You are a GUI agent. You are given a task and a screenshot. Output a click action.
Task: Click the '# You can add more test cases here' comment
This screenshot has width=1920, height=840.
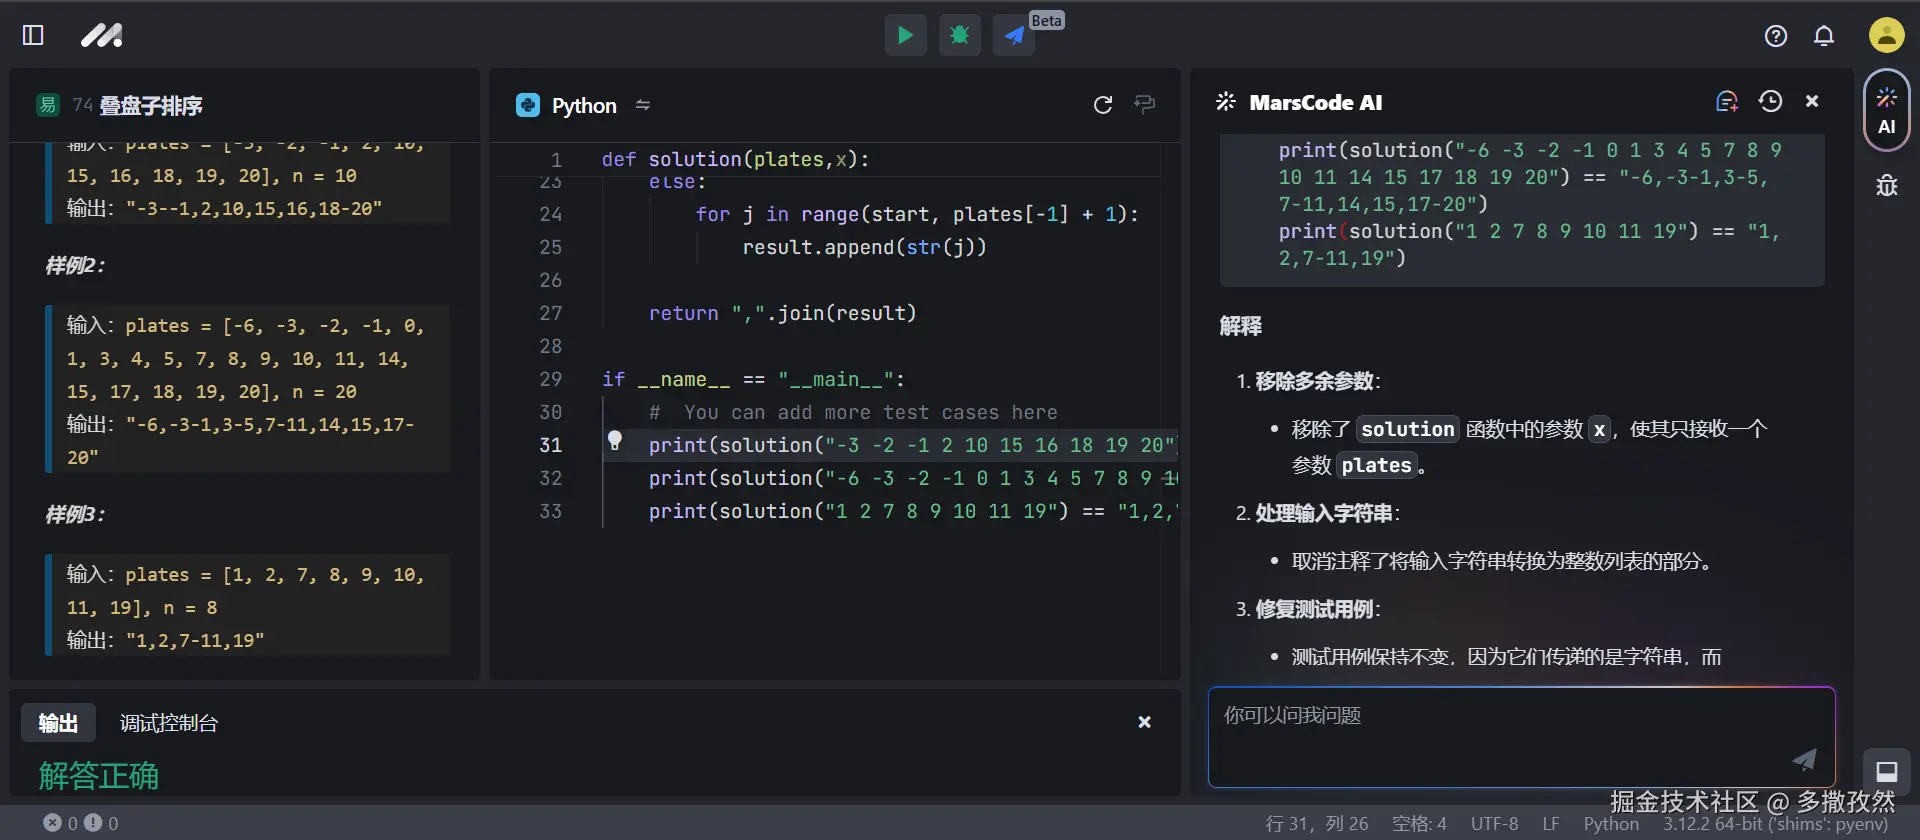click(x=852, y=412)
